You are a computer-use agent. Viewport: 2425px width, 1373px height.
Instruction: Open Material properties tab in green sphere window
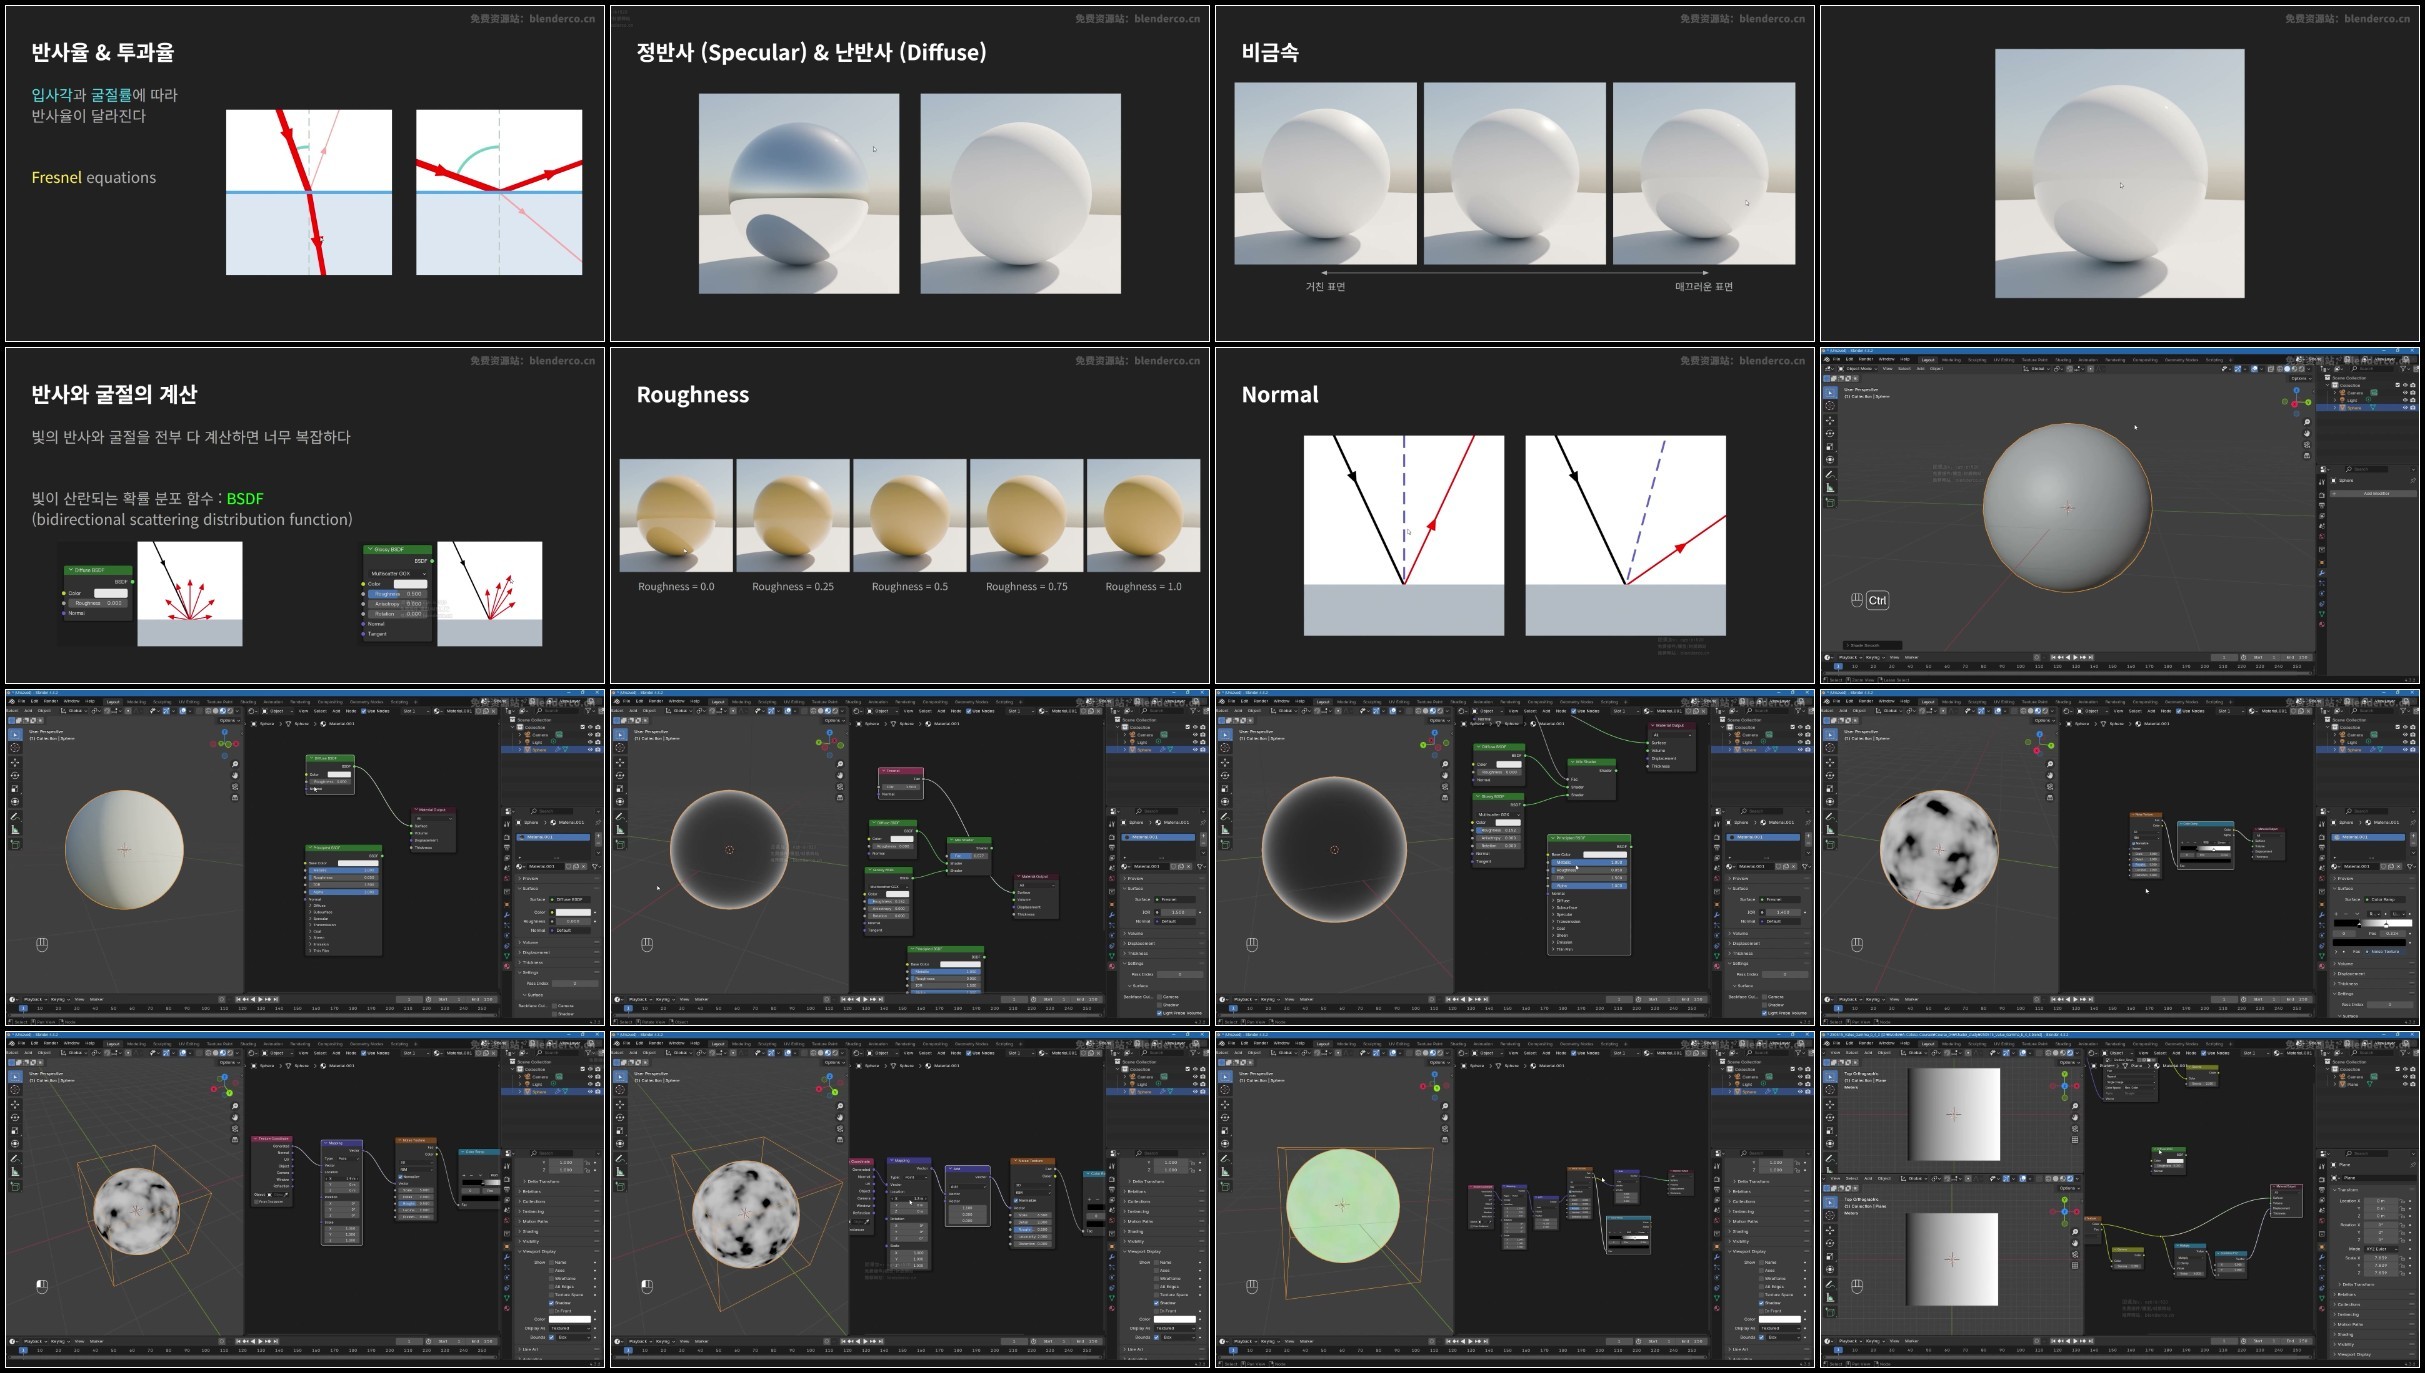(1717, 1309)
